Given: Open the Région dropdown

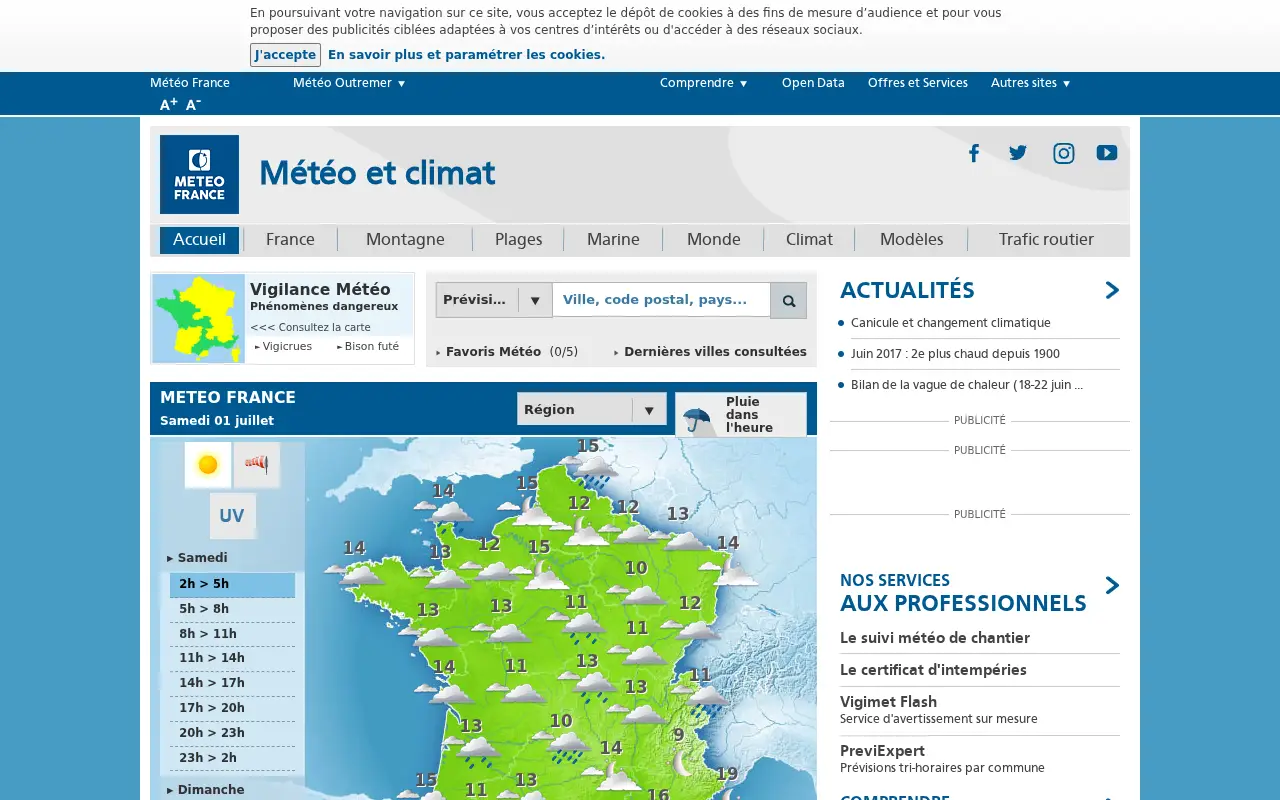Looking at the screenshot, I should tap(591, 409).
